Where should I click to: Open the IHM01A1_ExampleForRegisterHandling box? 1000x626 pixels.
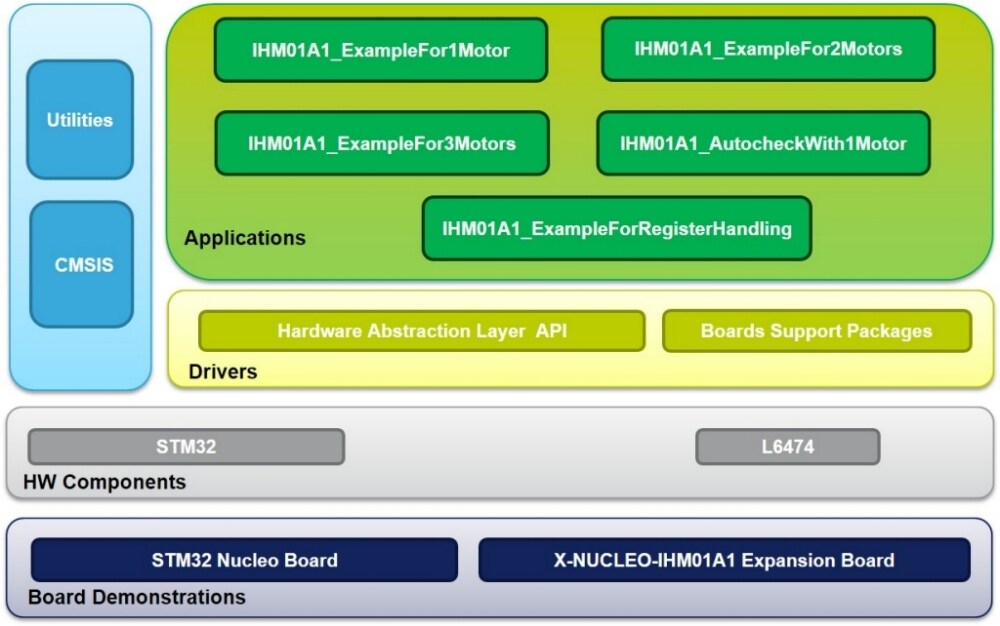pyautogui.click(x=616, y=229)
